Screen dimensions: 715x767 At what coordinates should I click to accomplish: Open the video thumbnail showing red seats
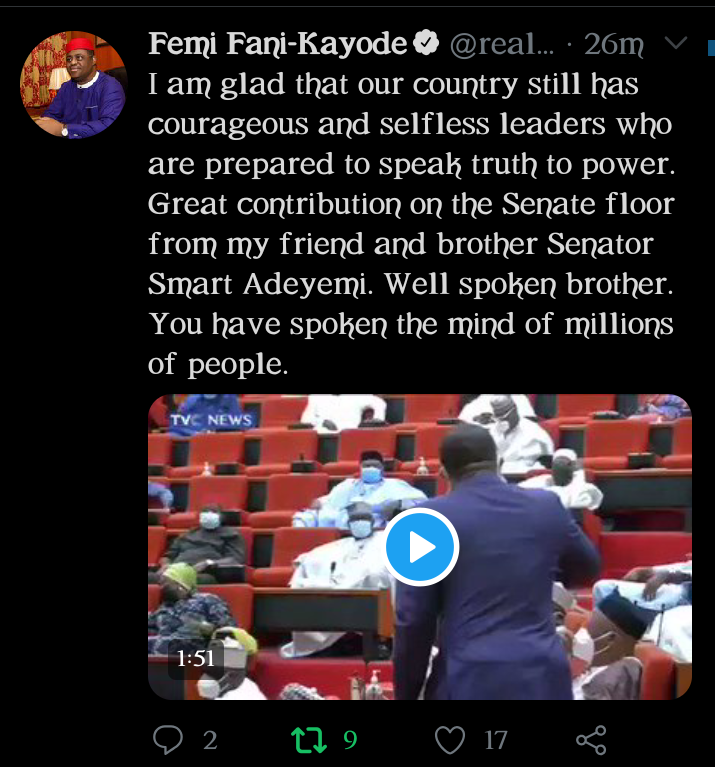pos(420,546)
